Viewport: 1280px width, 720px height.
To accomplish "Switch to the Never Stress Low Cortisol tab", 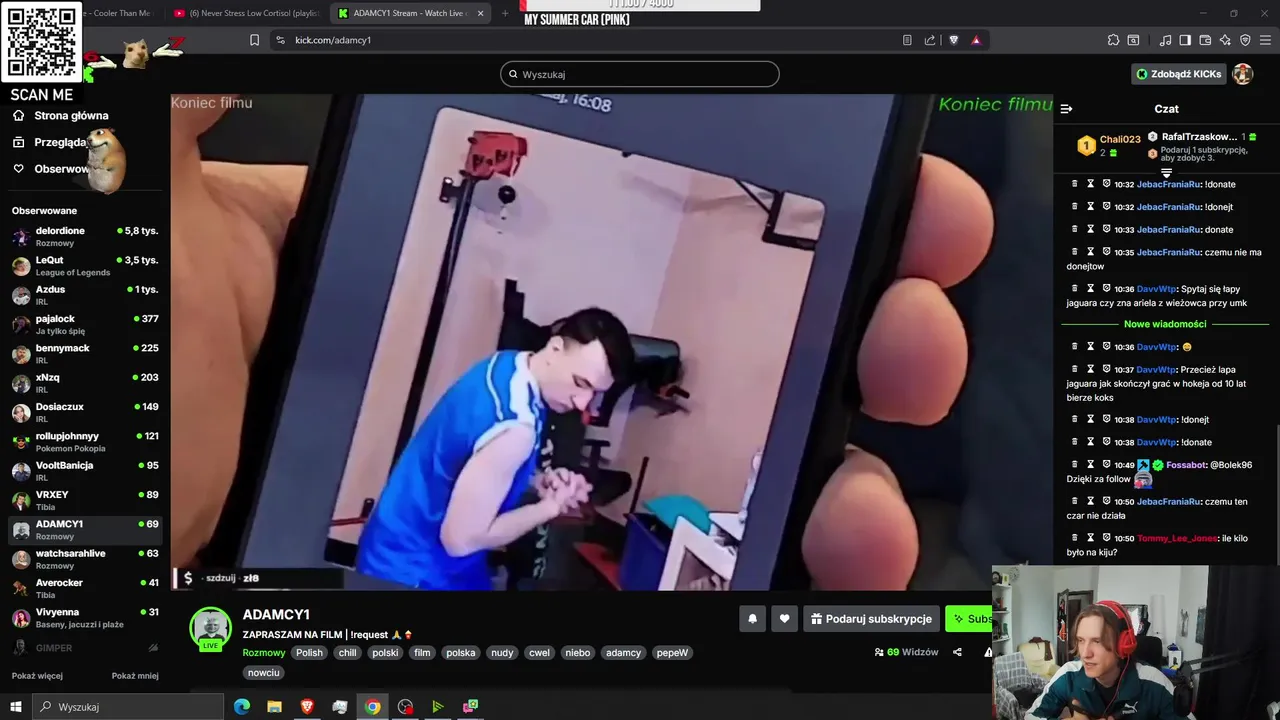I will point(246,13).
